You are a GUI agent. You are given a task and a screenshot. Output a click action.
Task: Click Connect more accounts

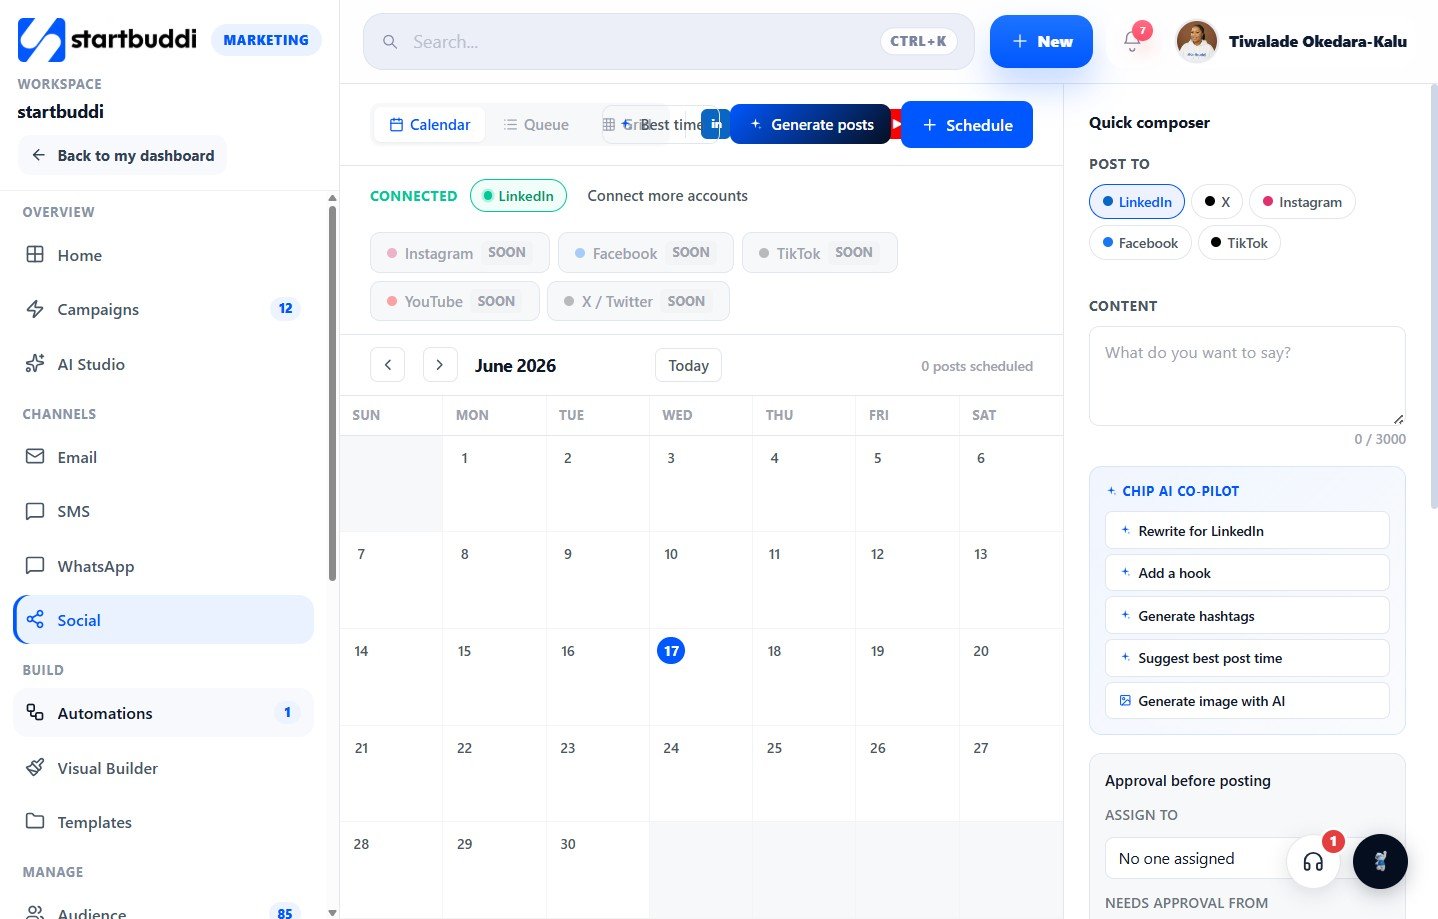point(667,196)
